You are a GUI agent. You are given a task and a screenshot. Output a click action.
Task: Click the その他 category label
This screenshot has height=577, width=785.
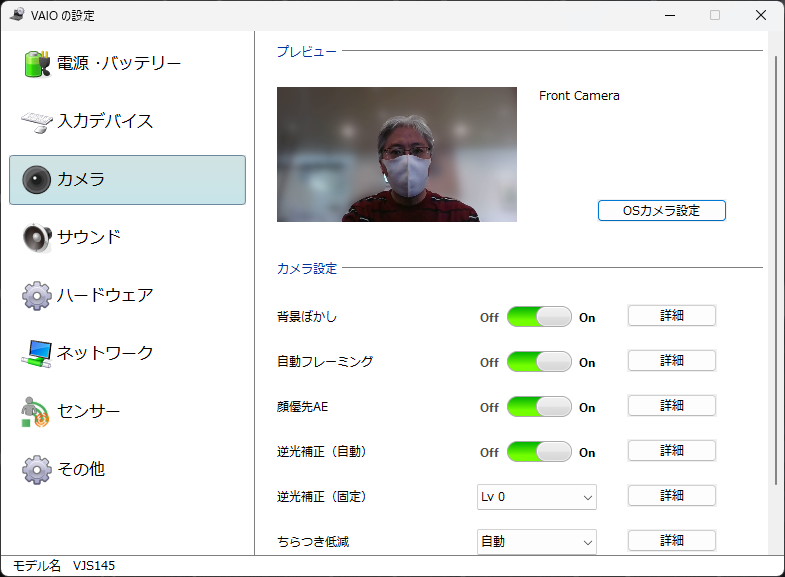[81, 469]
